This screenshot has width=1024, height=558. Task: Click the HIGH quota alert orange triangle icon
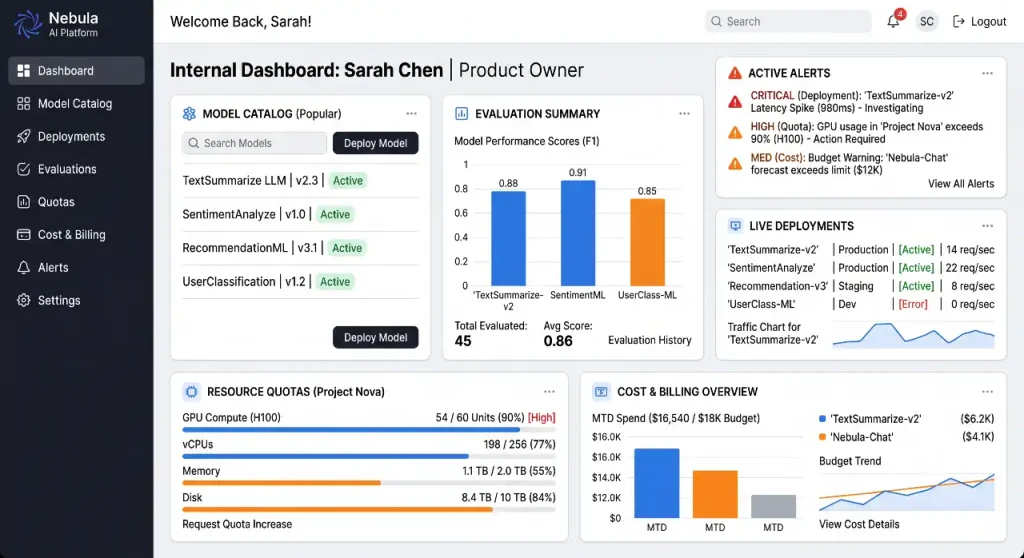[735, 133]
